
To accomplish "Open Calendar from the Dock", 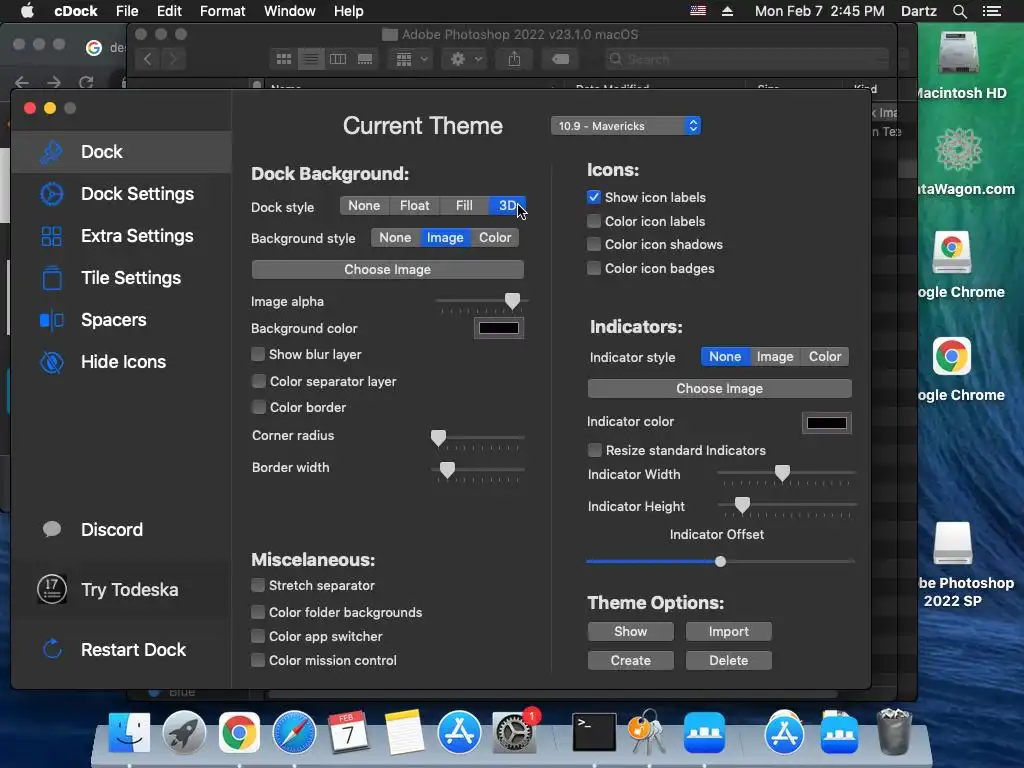I will pyautogui.click(x=349, y=733).
